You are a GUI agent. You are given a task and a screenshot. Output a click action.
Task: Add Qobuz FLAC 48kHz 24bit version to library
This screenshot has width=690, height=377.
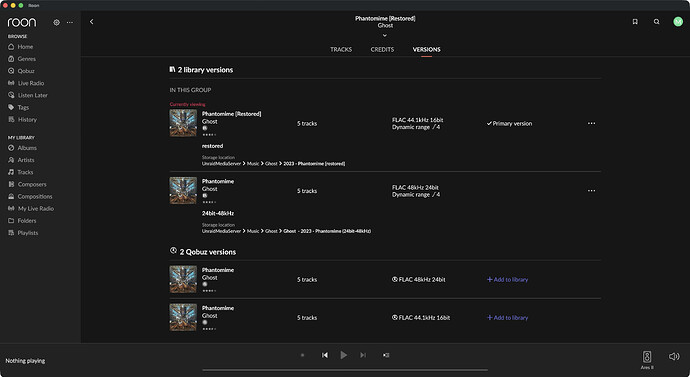tap(507, 279)
